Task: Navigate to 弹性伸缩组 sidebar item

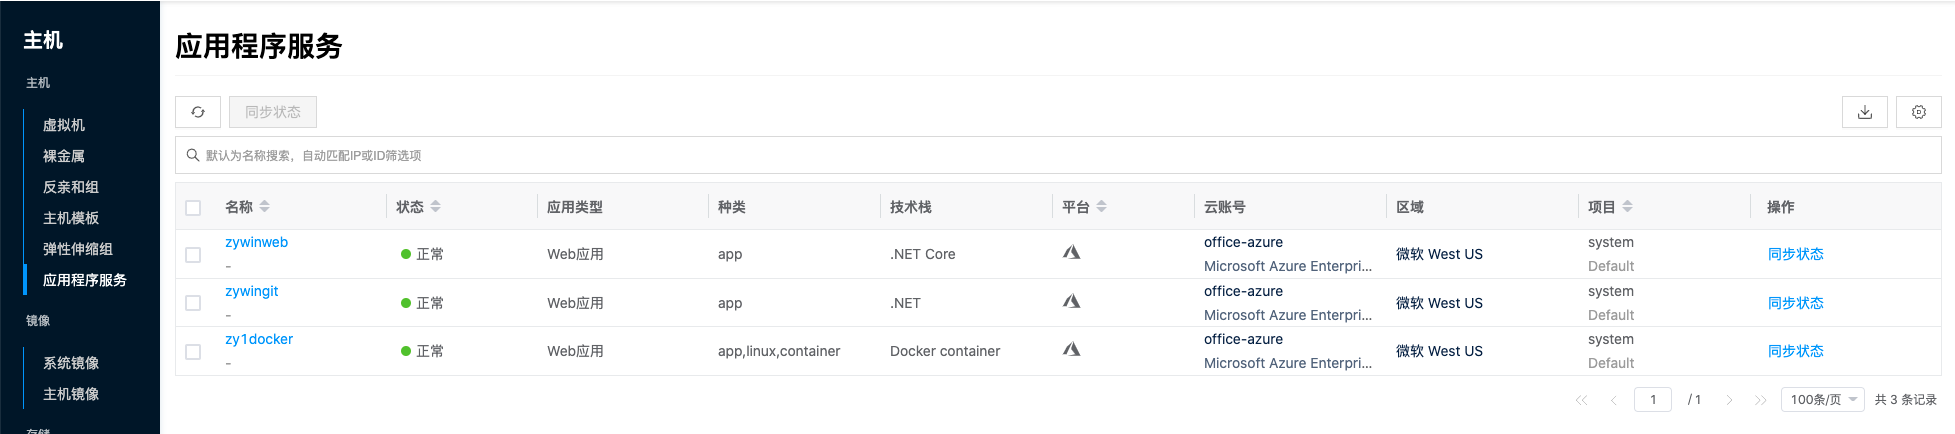Action: click(78, 249)
